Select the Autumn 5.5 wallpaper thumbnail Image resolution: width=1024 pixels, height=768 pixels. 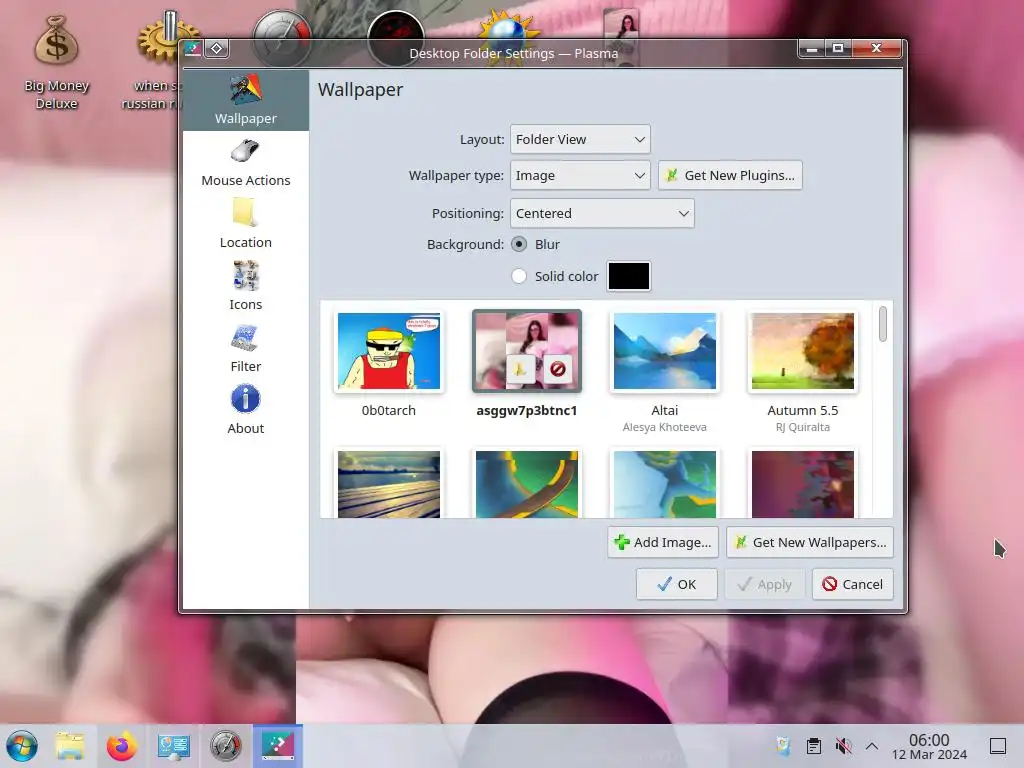tap(803, 351)
